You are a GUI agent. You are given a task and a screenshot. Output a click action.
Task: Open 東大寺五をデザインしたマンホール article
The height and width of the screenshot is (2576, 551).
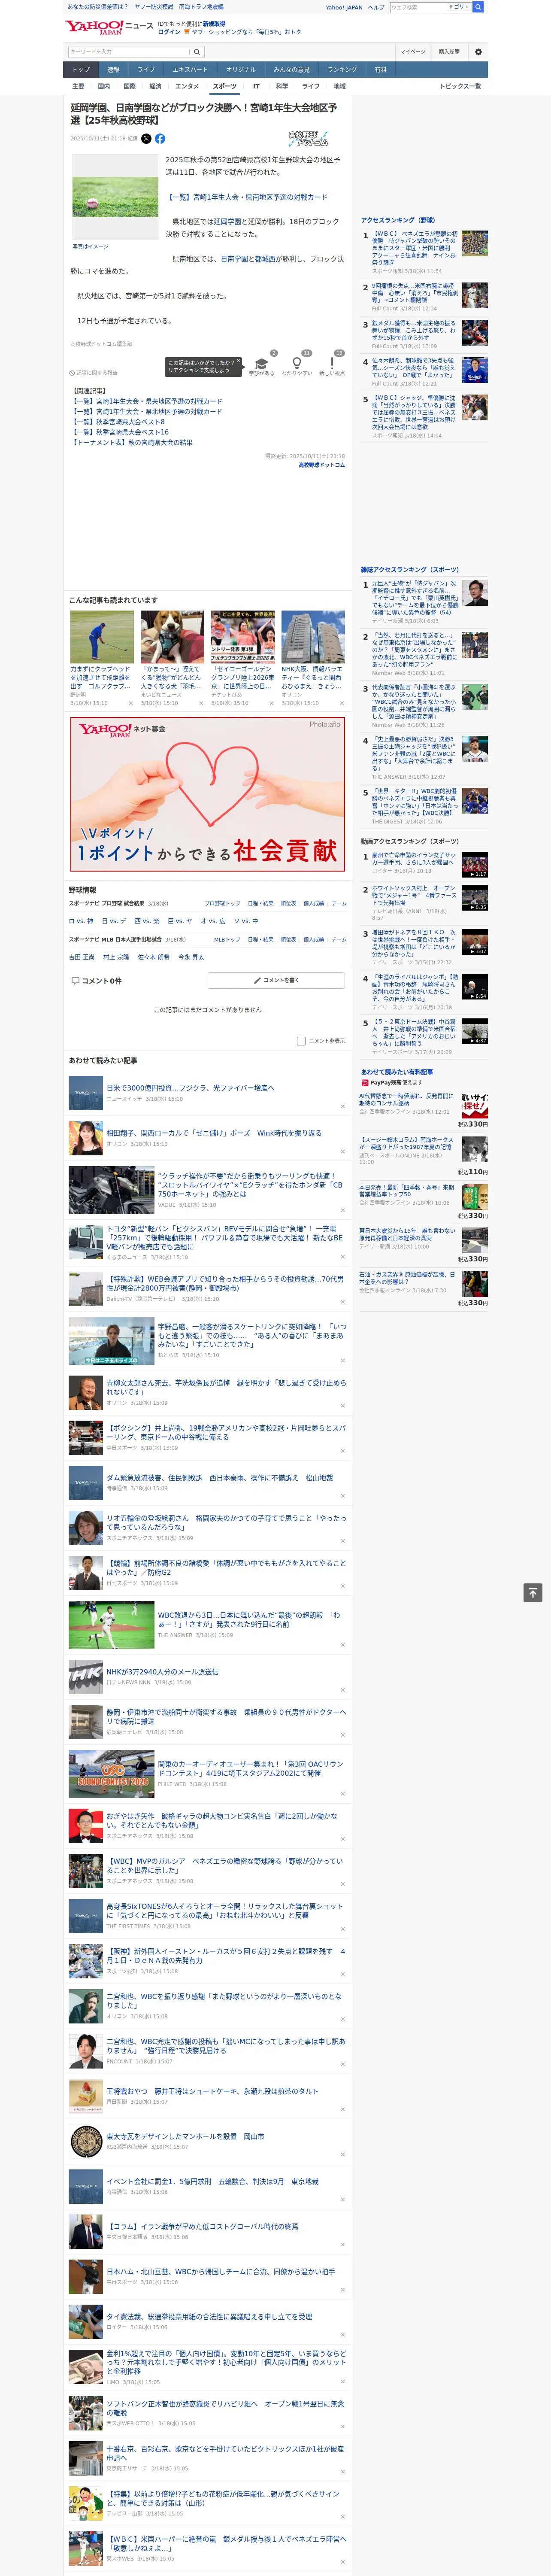tap(185, 2136)
